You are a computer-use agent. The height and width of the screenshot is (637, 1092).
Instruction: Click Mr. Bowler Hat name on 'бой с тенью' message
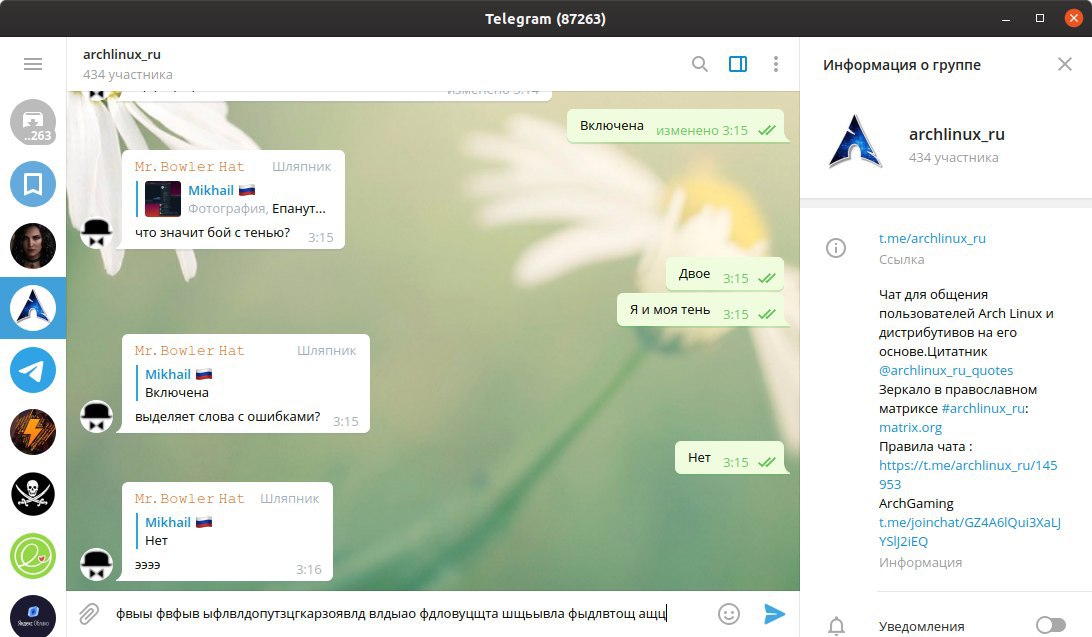pyautogui.click(x=189, y=166)
